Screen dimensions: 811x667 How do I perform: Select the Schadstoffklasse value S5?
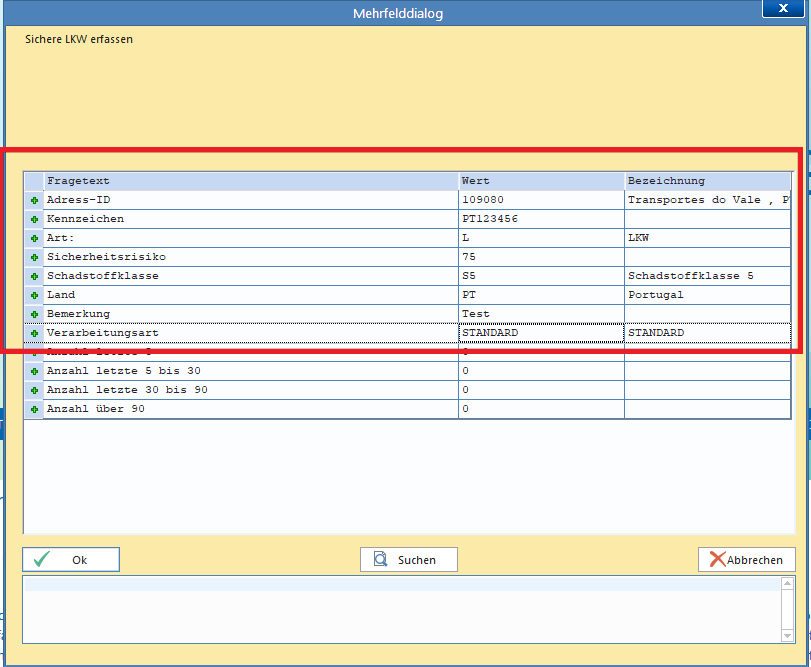(x=542, y=276)
